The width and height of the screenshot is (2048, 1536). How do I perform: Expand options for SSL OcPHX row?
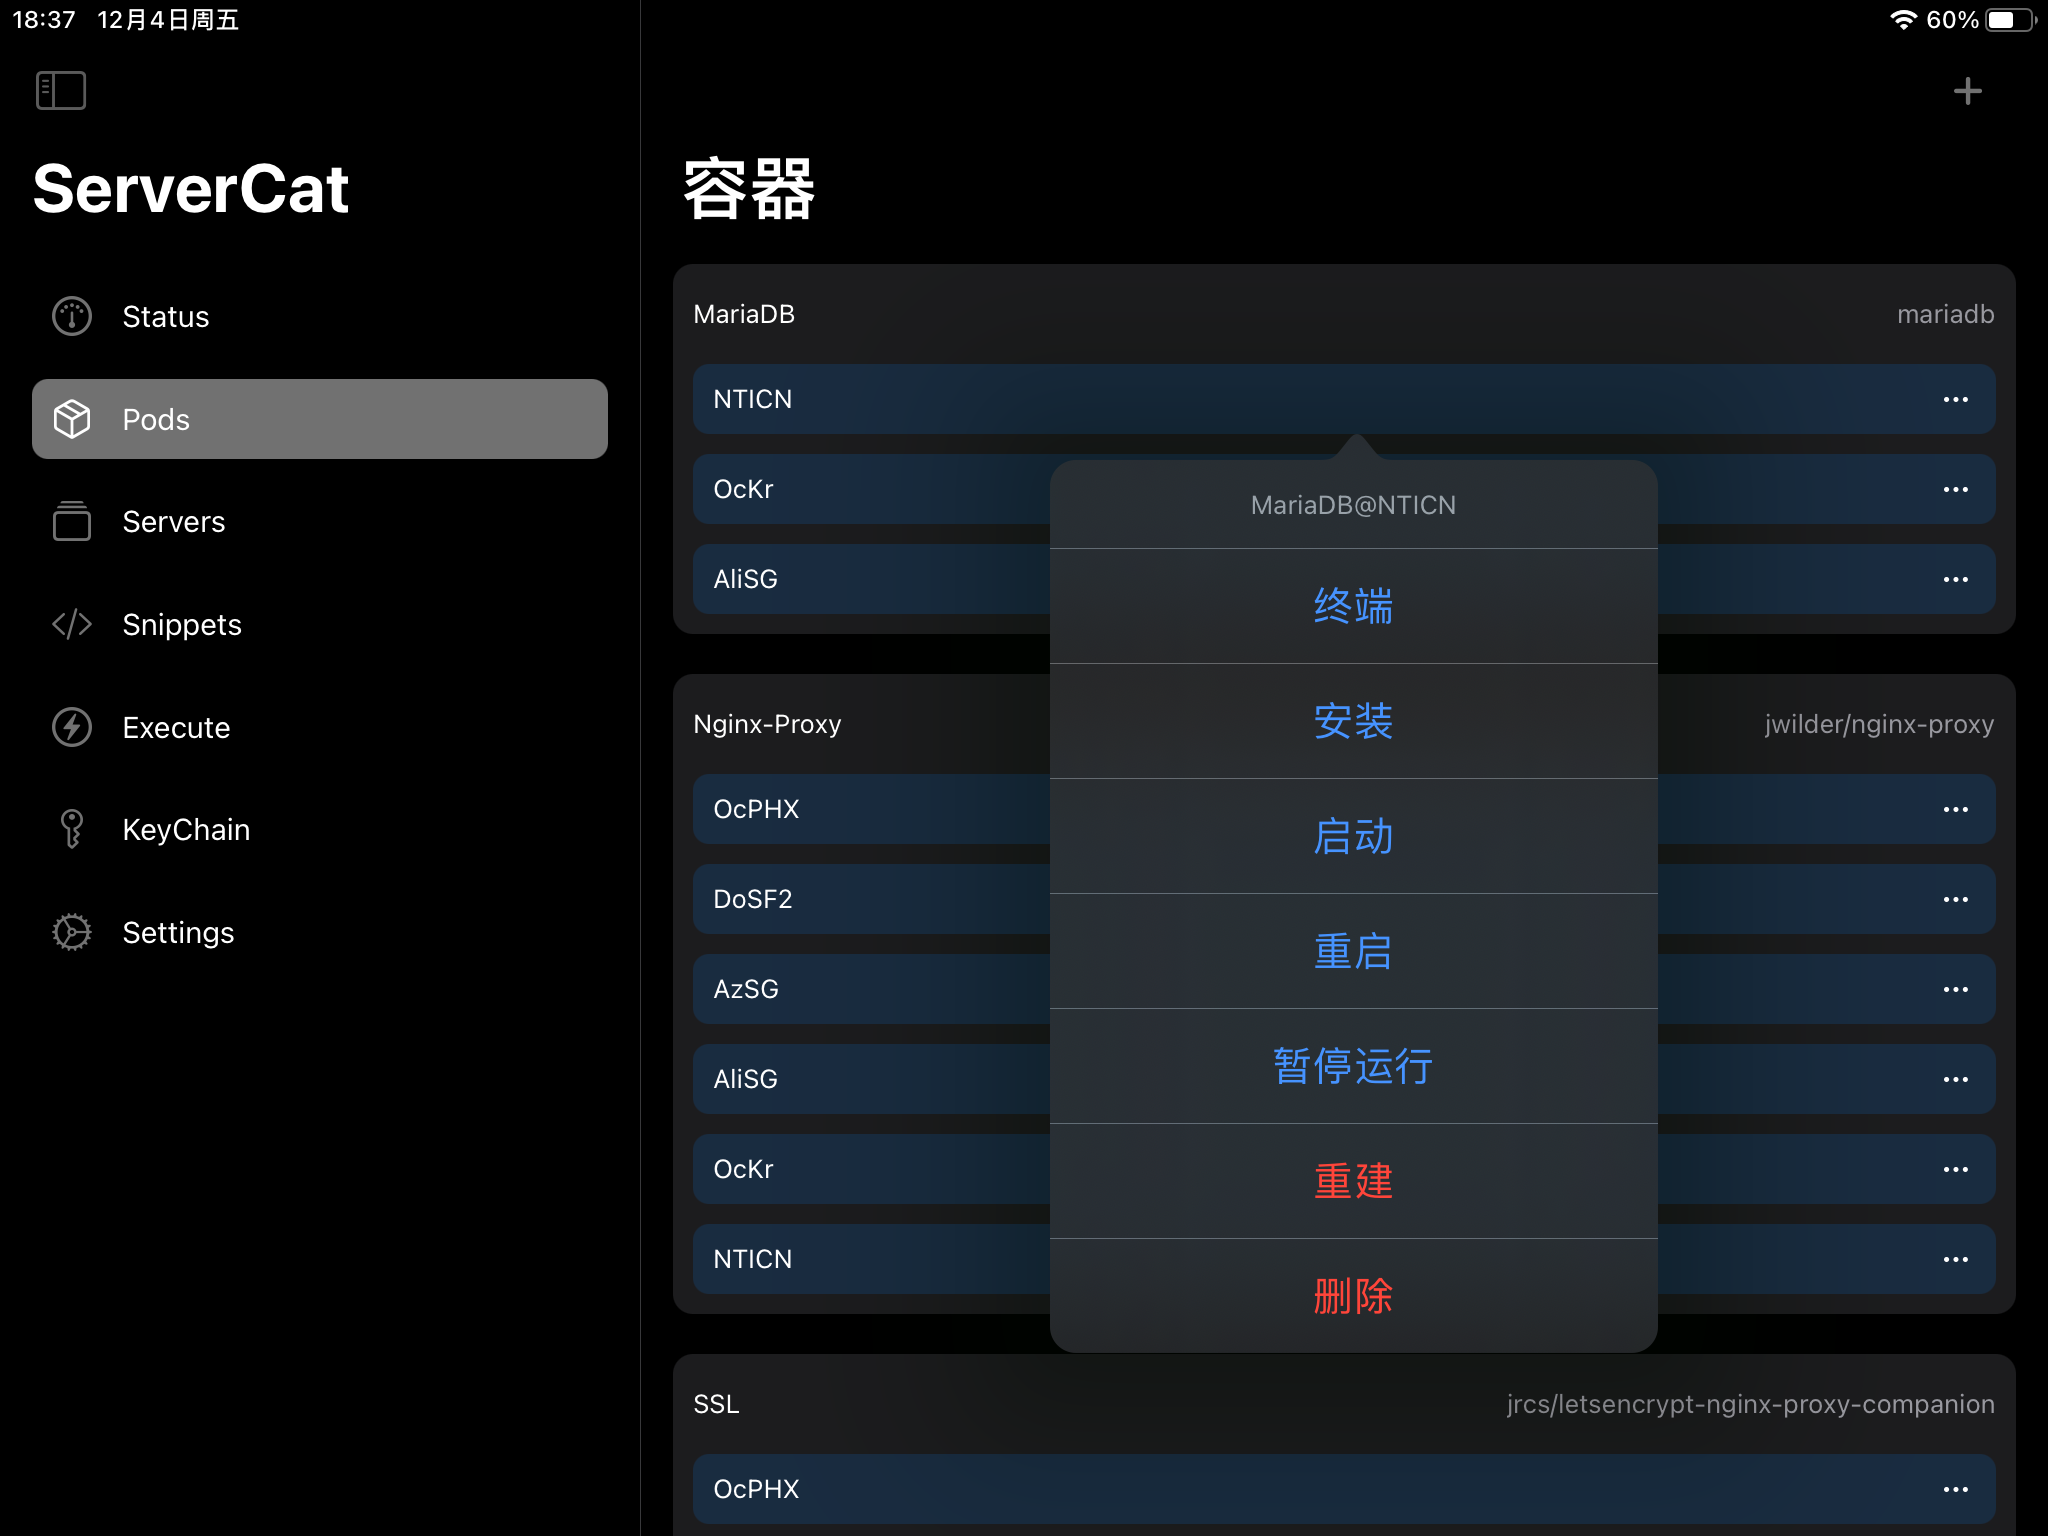[1955, 1489]
